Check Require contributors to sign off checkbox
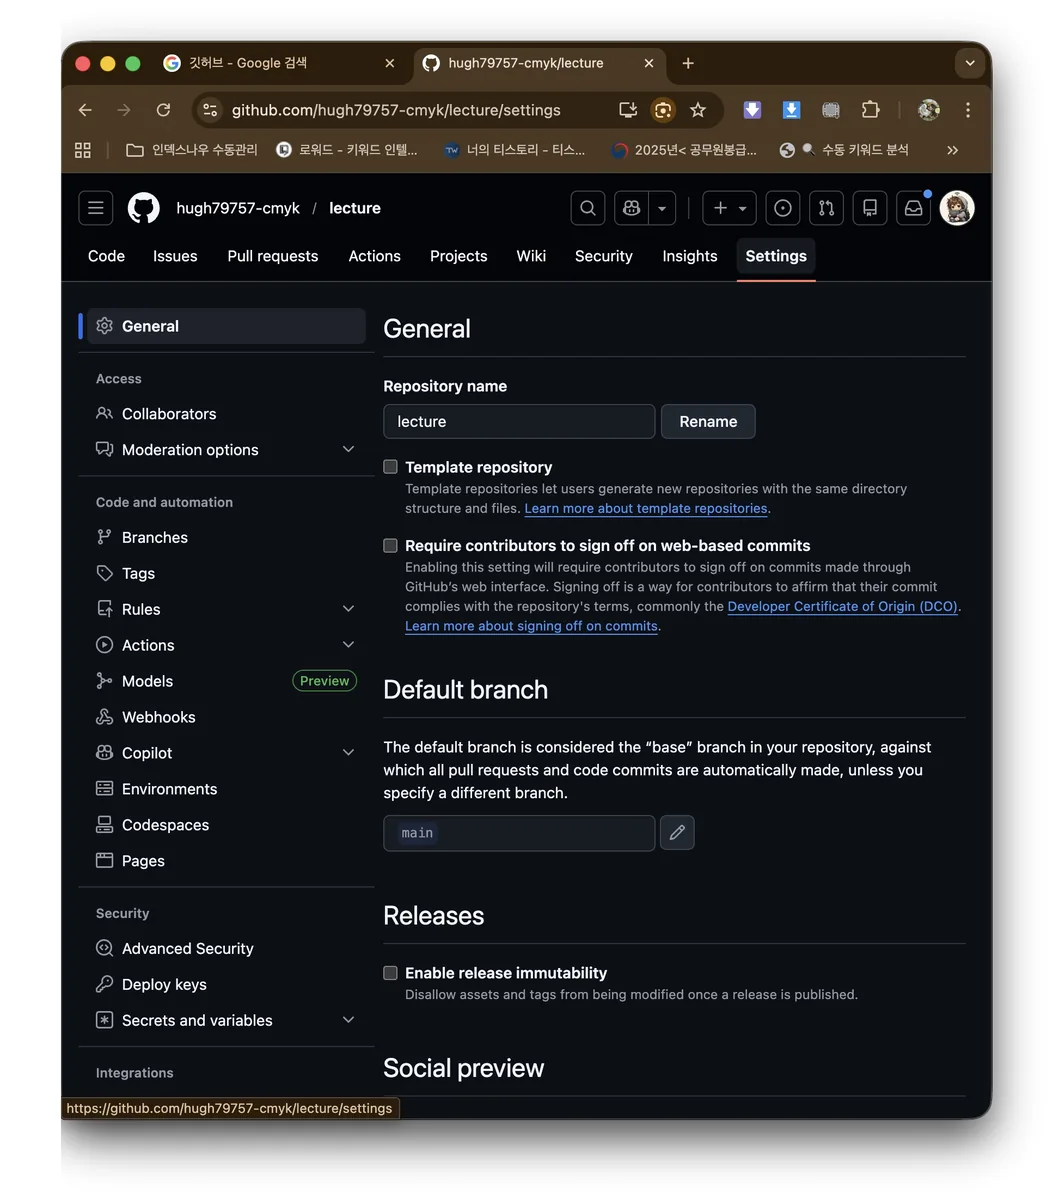1053x1200 pixels. [391, 546]
